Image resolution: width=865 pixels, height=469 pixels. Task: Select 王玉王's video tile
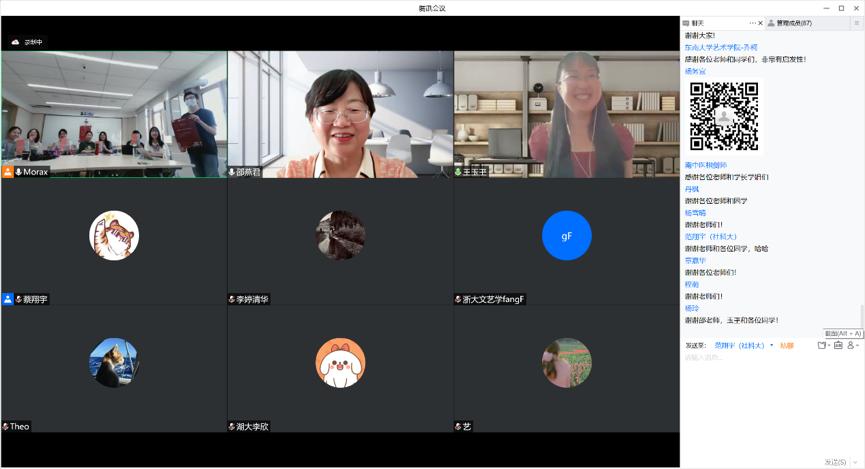click(x=567, y=114)
